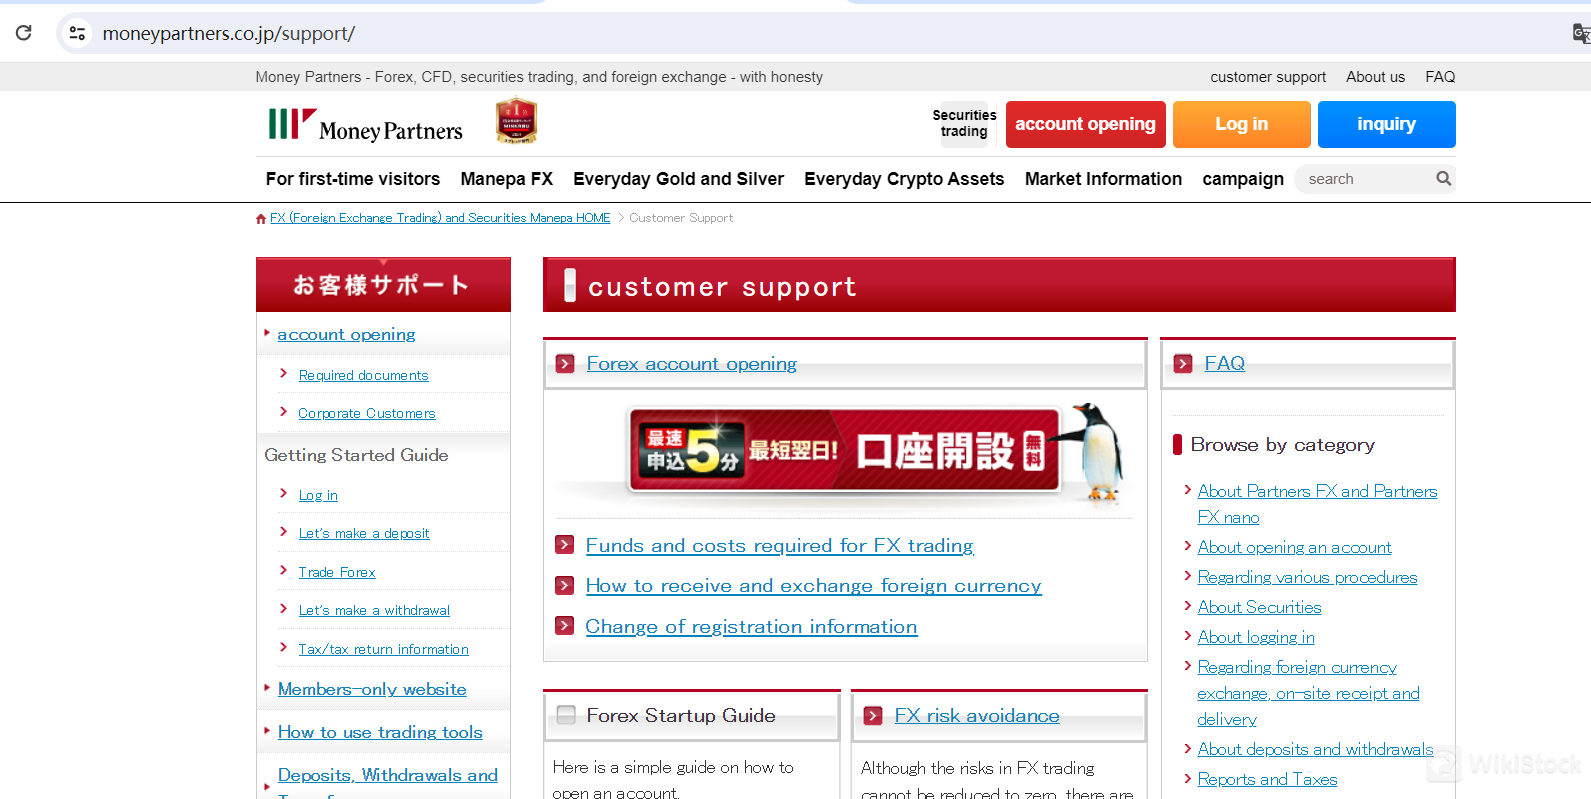Open About logging in category link

pyautogui.click(x=1256, y=638)
